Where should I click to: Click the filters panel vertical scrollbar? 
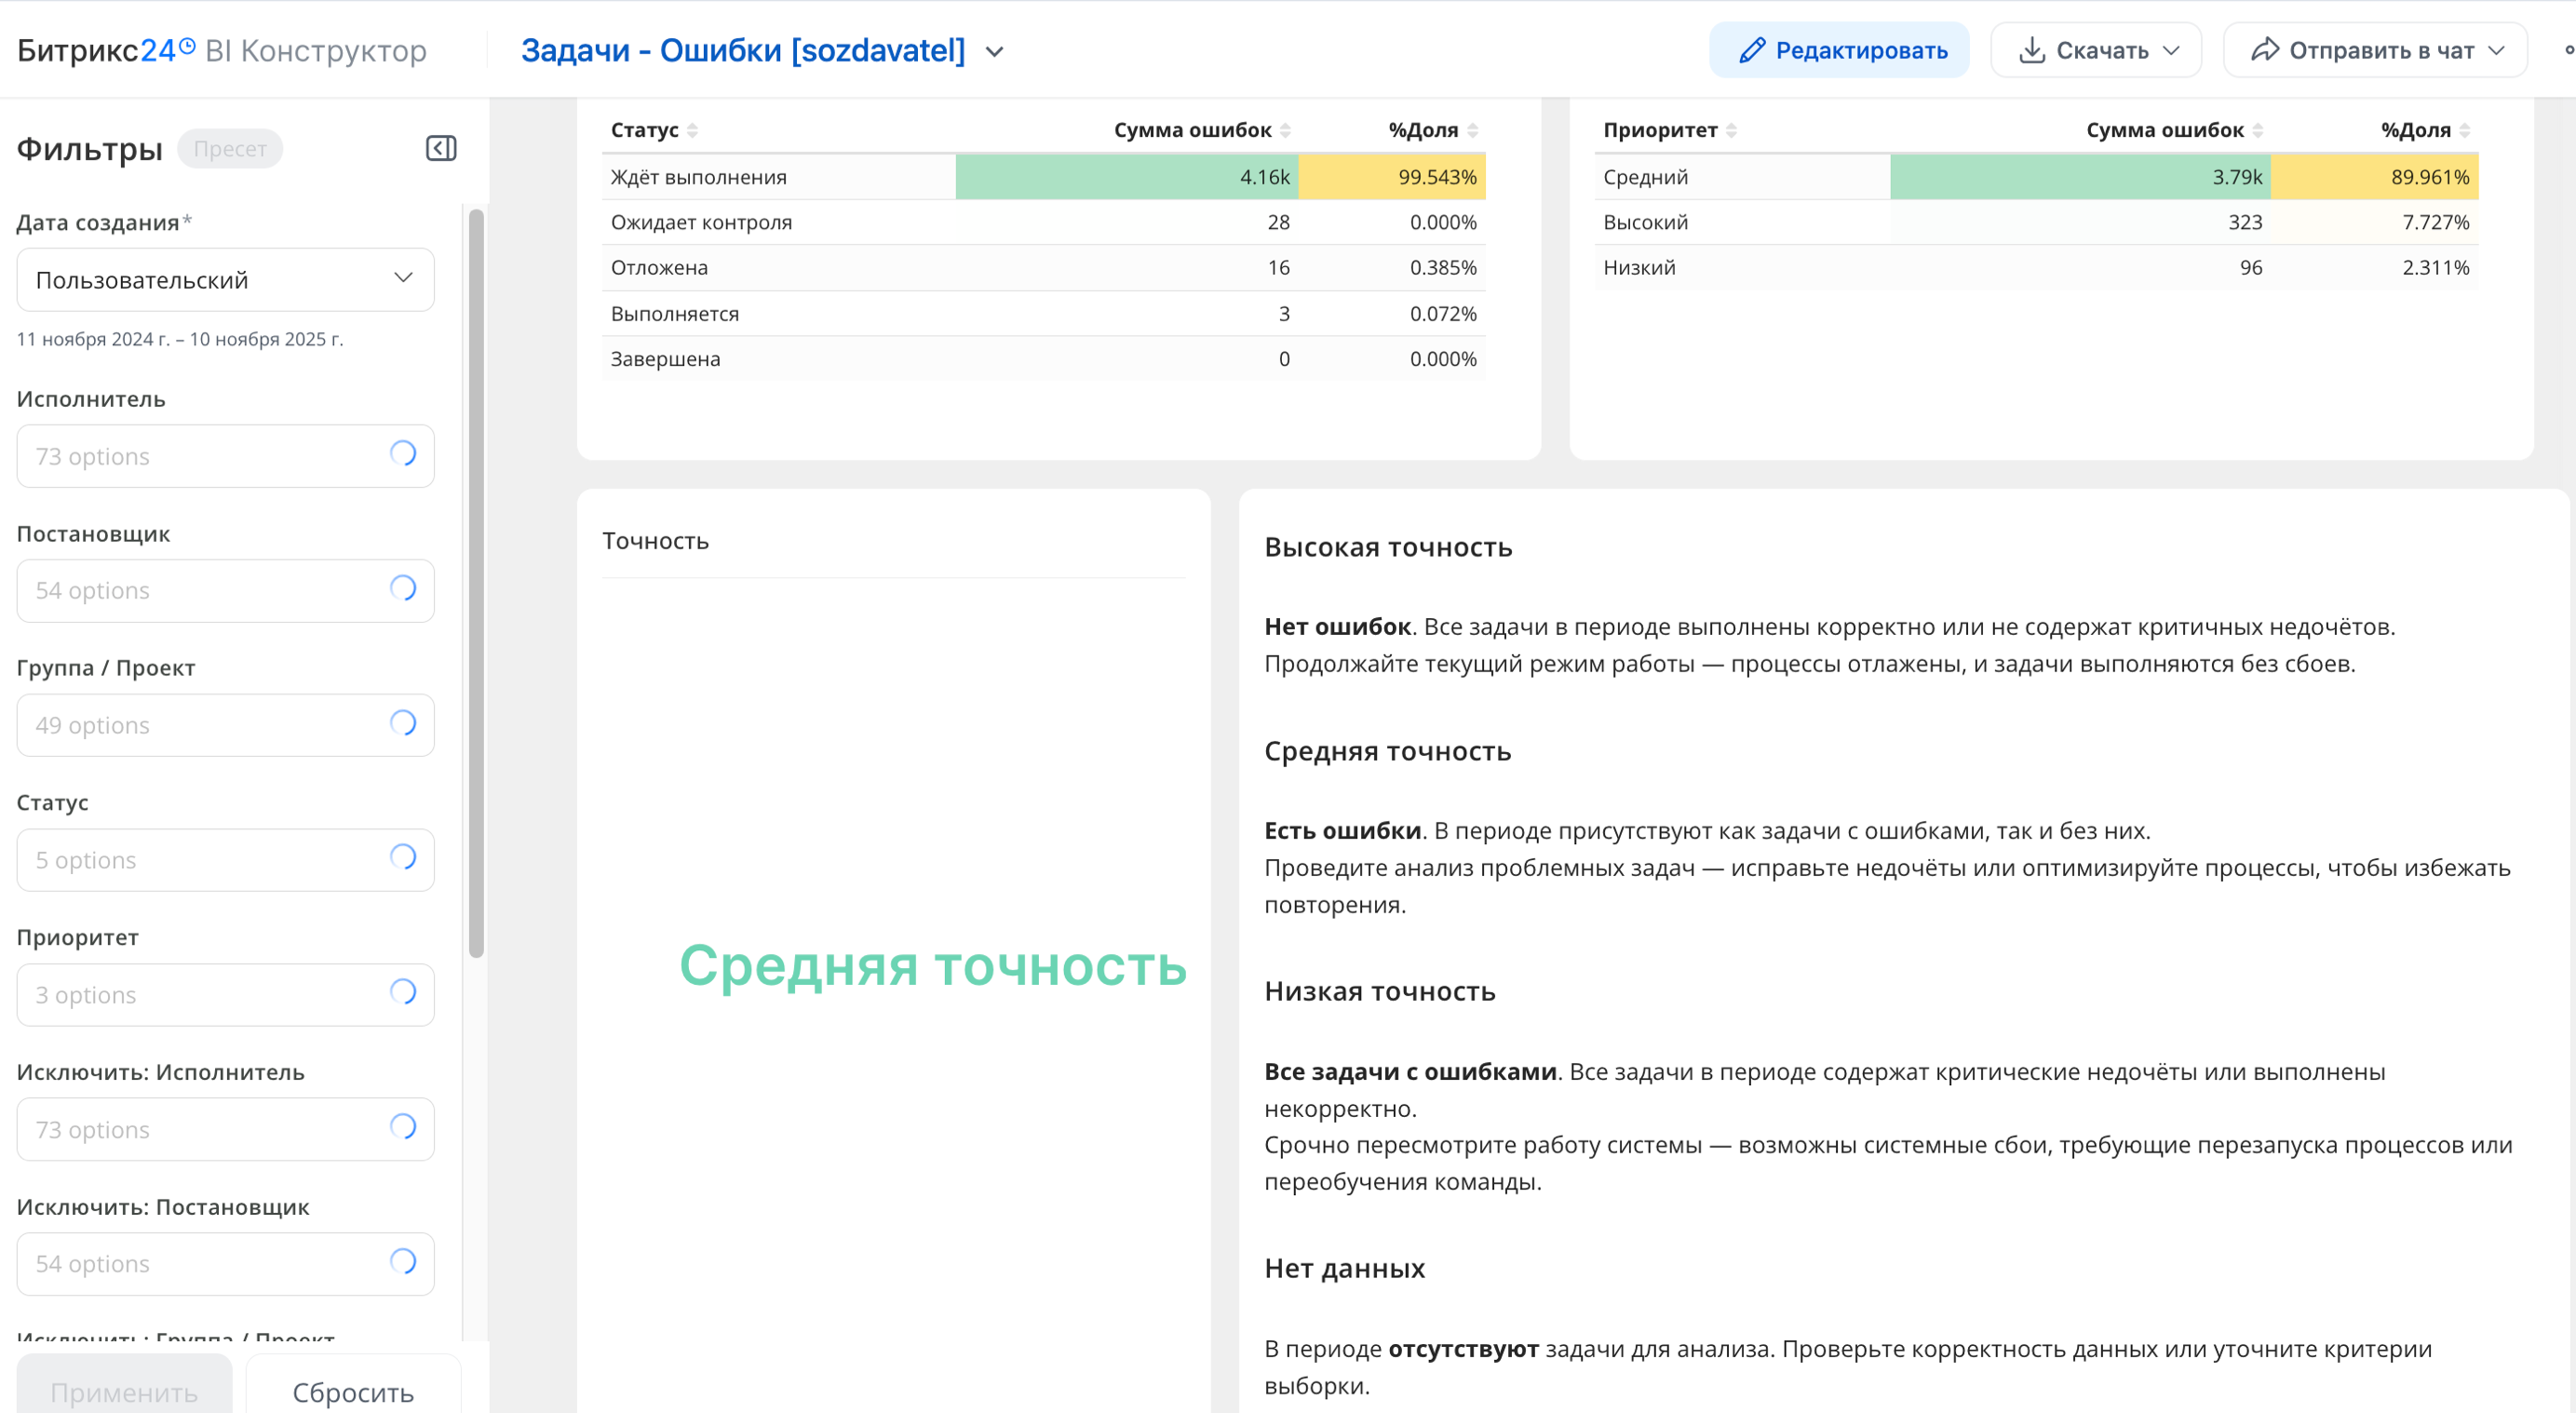(476, 582)
